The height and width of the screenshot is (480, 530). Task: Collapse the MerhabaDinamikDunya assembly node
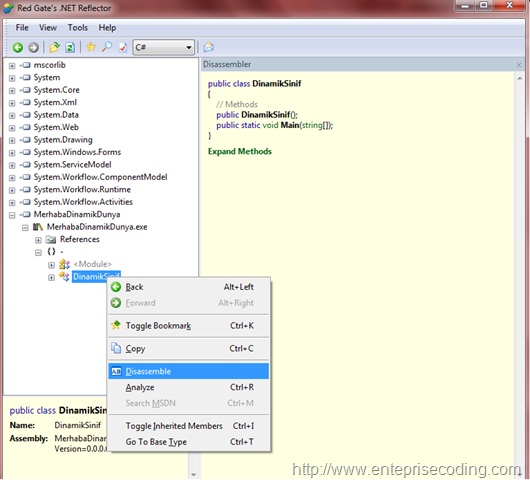pos(12,215)
